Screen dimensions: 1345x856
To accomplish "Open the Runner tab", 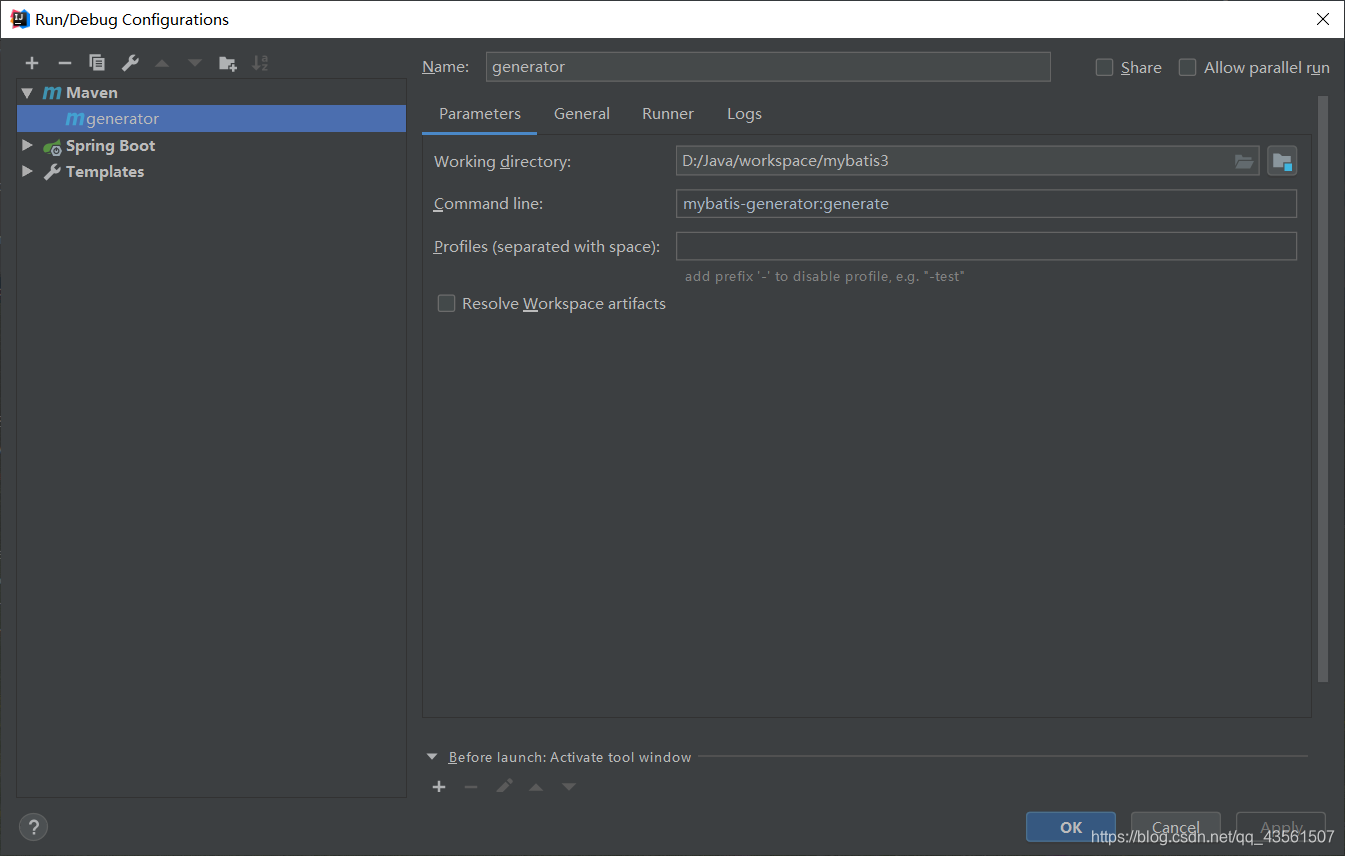I will pos(668,113).
